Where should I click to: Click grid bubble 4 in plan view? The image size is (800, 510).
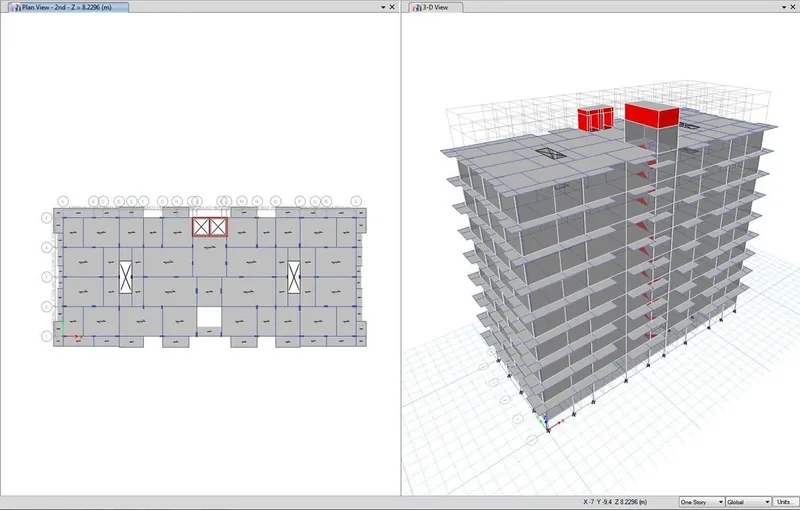[46, 247]
